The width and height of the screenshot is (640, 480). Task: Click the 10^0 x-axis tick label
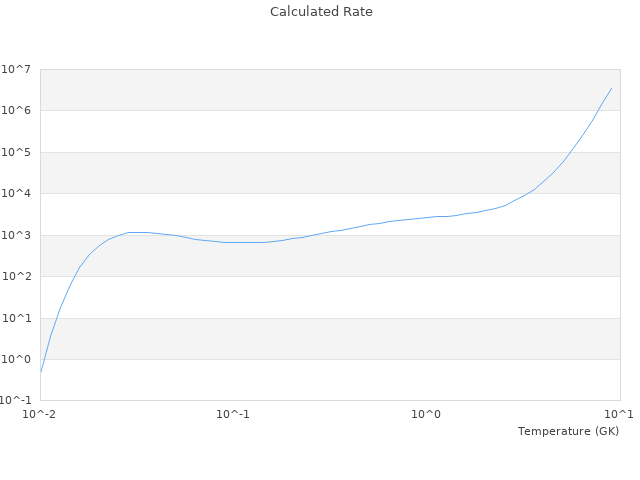tap(427, 414)
